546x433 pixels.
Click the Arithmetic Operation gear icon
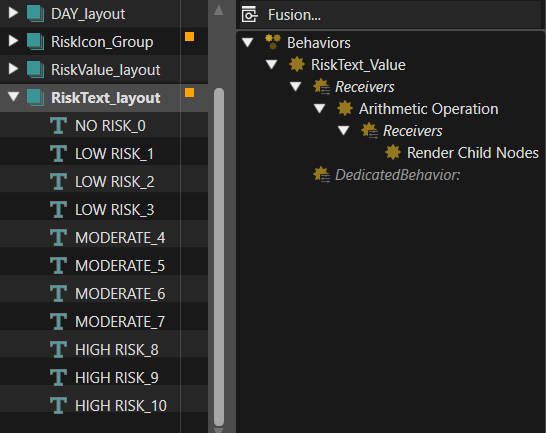[345, 108]
